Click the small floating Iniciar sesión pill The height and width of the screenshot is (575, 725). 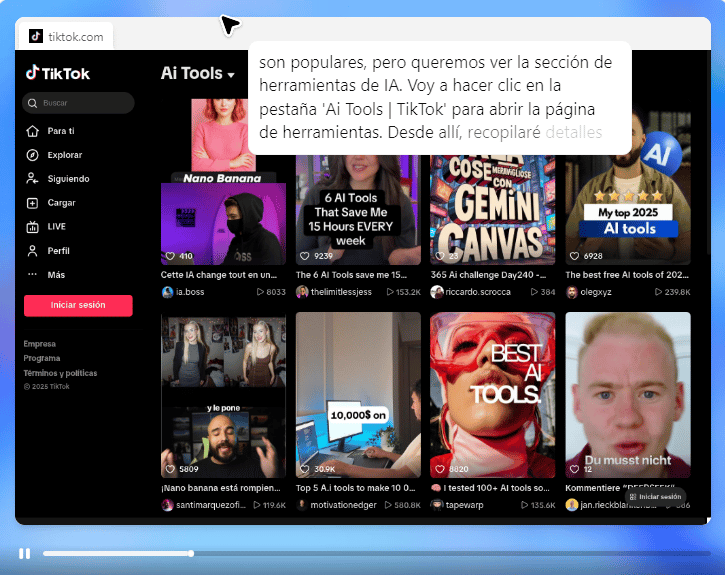pyautogui.click(x=656, y=497)
